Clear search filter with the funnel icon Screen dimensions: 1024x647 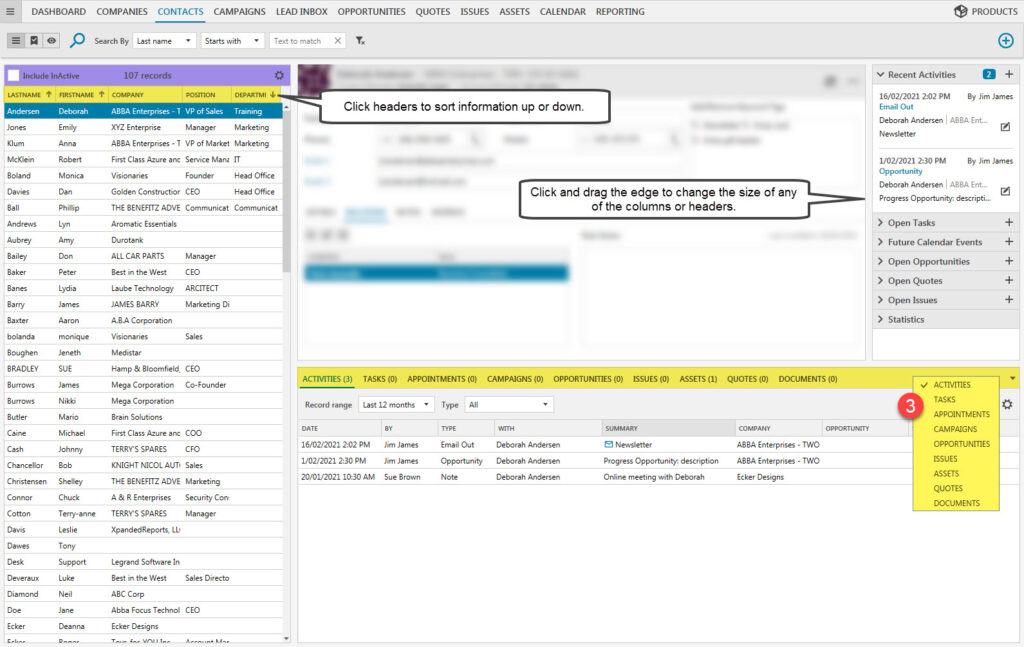click(360, 41)
